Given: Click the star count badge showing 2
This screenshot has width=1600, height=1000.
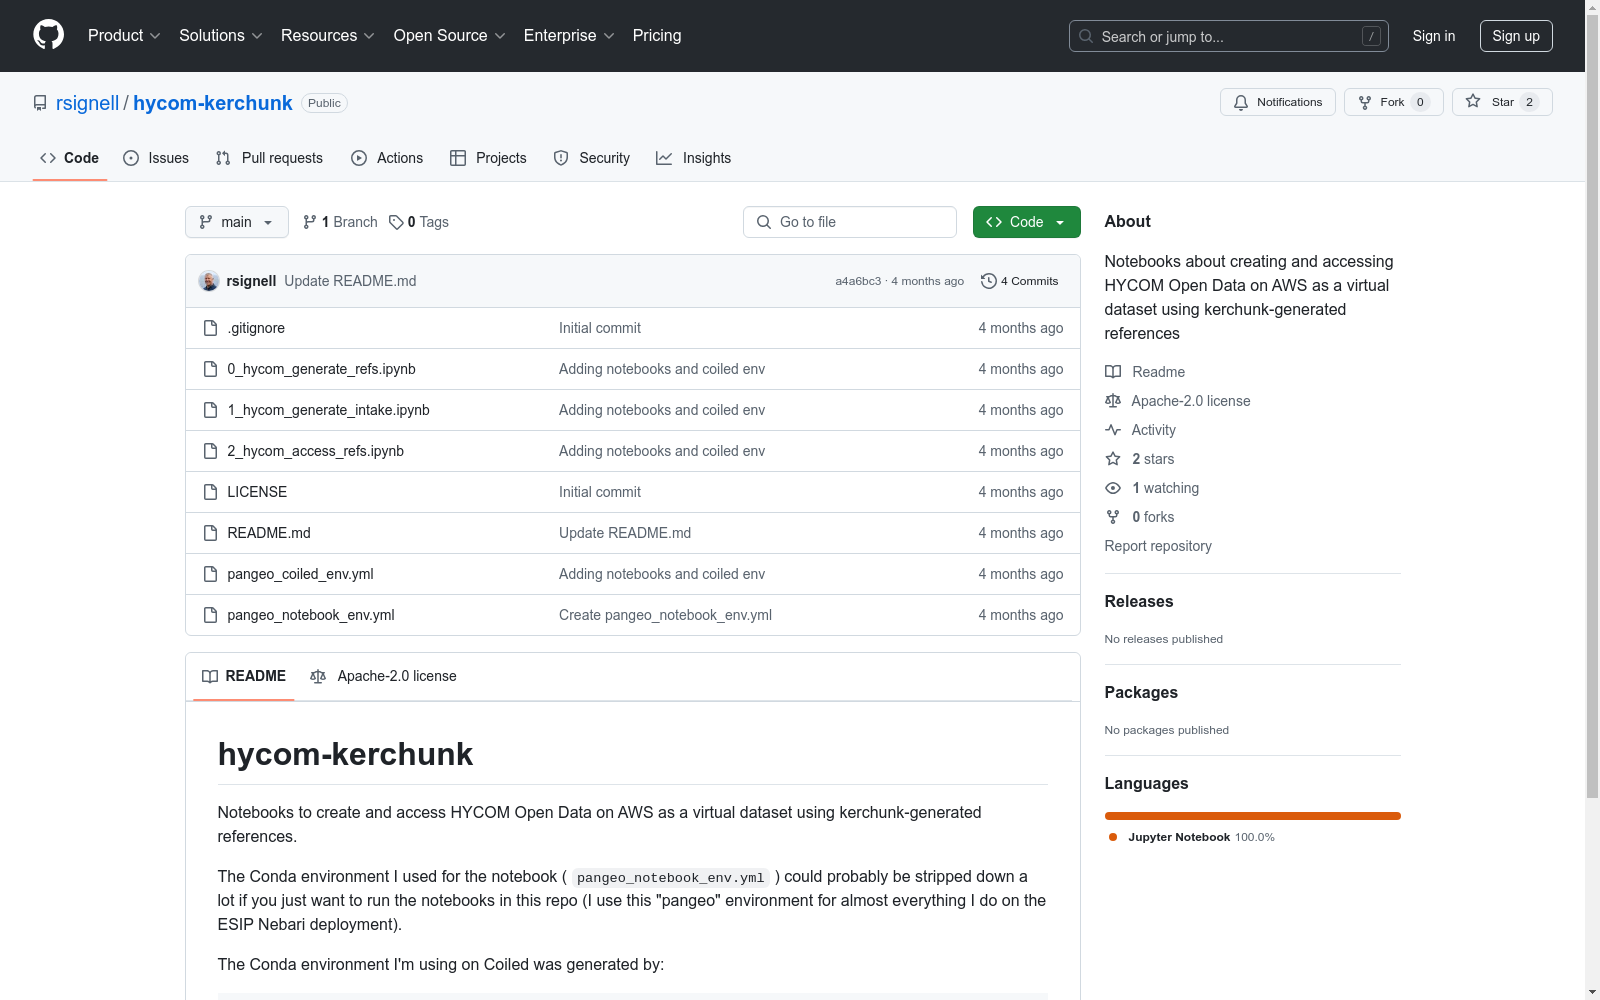Looking at the screenshot, I should pos(1529,102).
